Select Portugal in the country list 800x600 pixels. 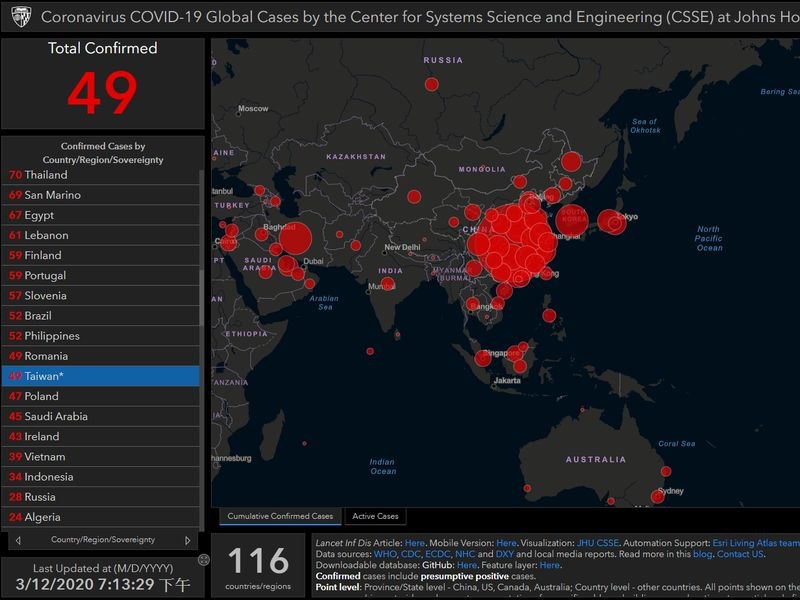coord(101,276)
